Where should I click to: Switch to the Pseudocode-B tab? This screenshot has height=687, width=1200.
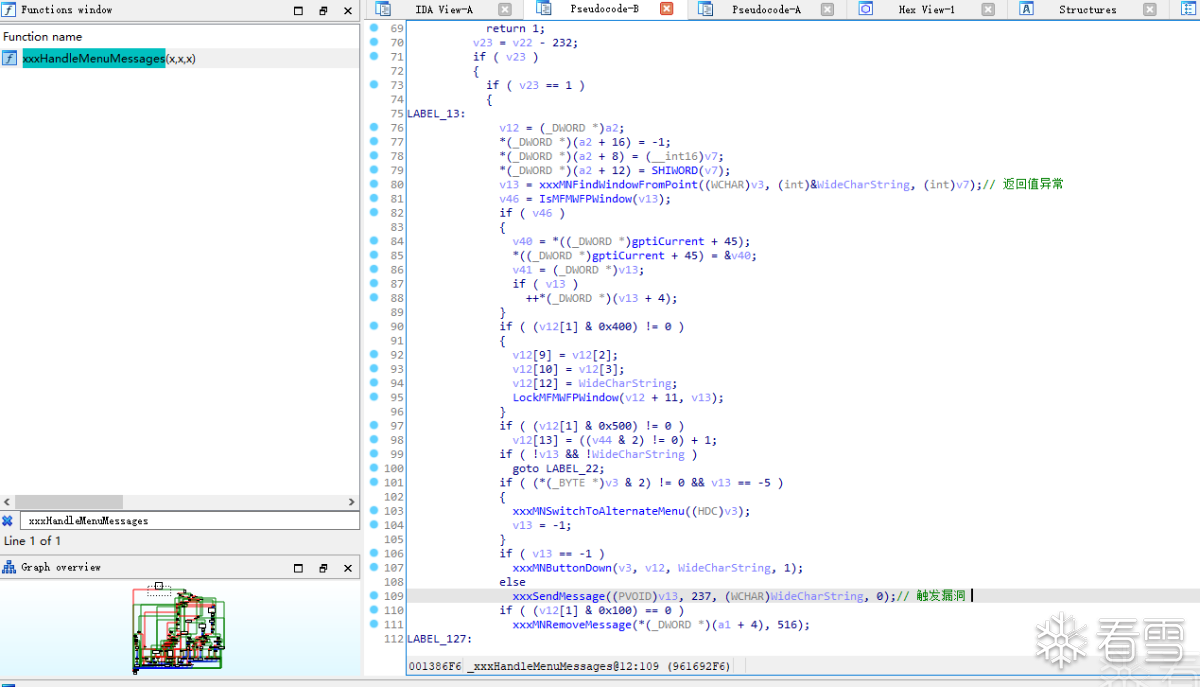pyautogui.click(x=604, y=9)
